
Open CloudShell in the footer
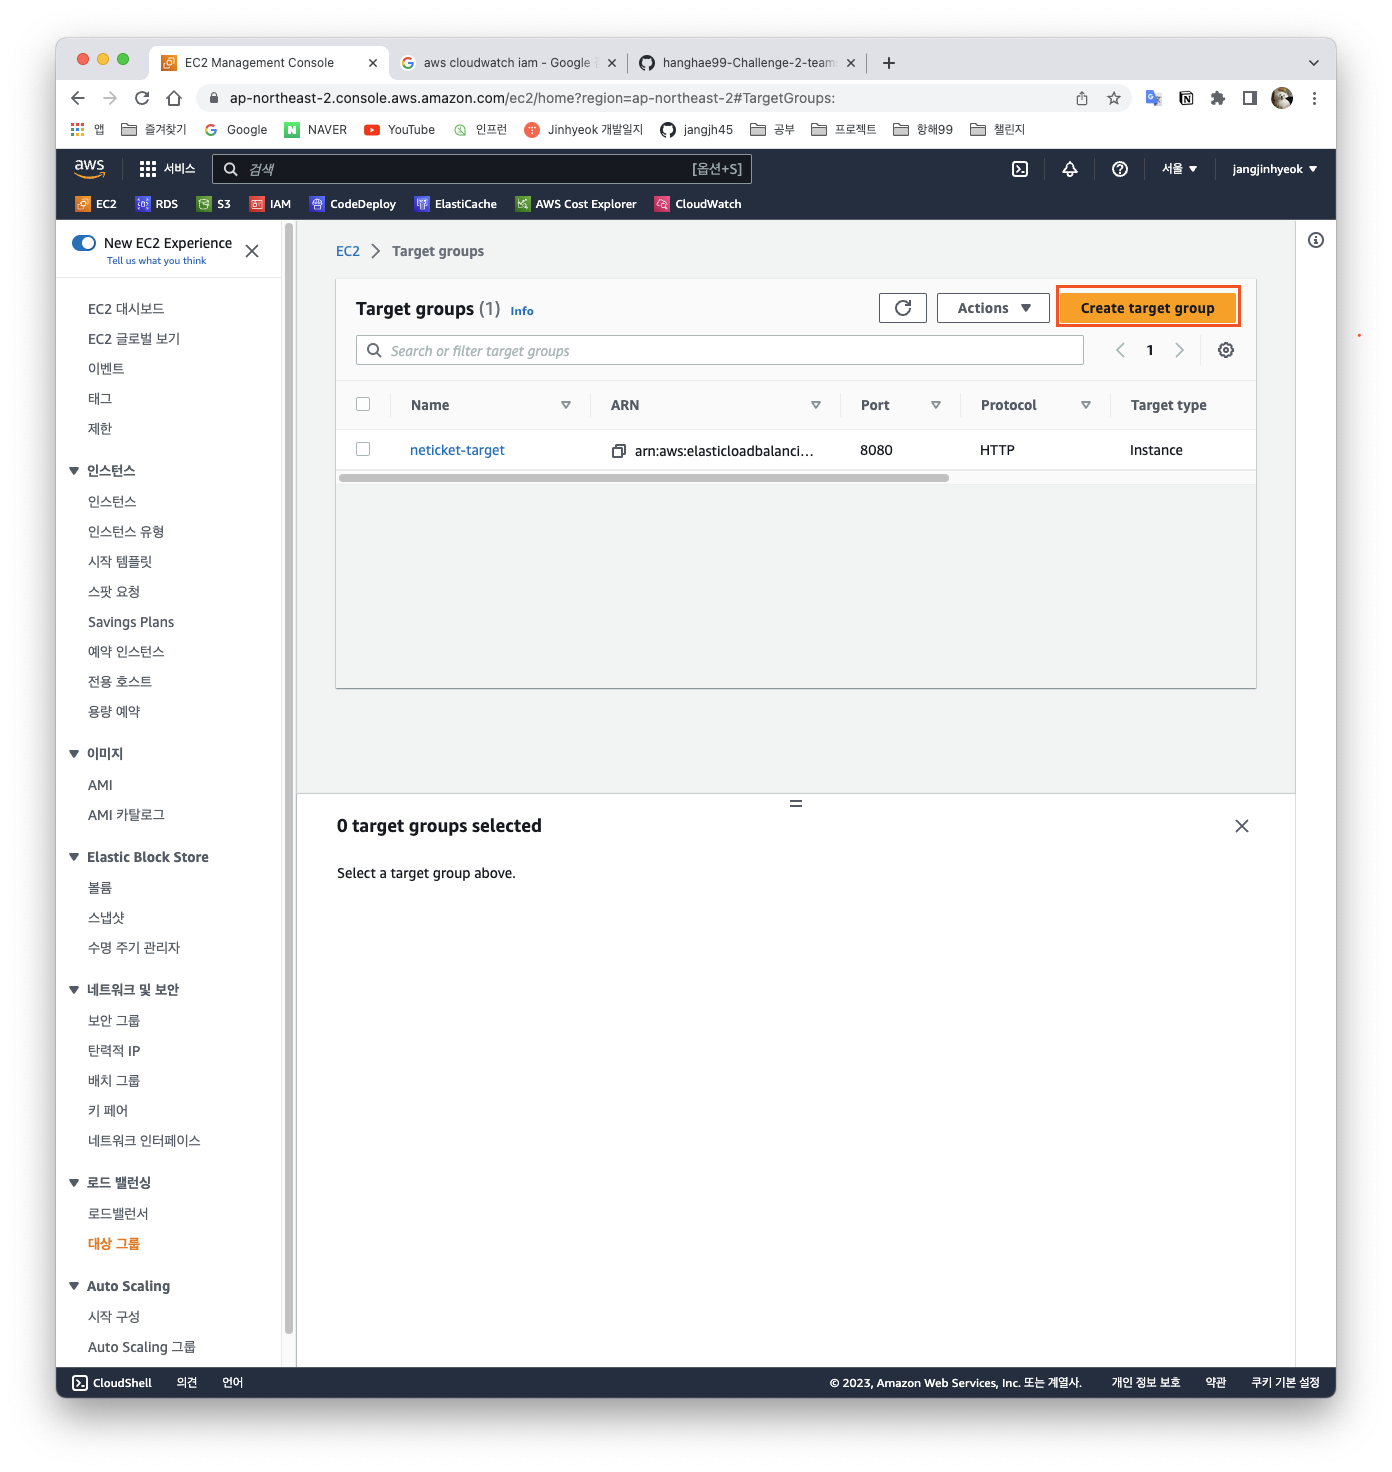pos(112,1383)
